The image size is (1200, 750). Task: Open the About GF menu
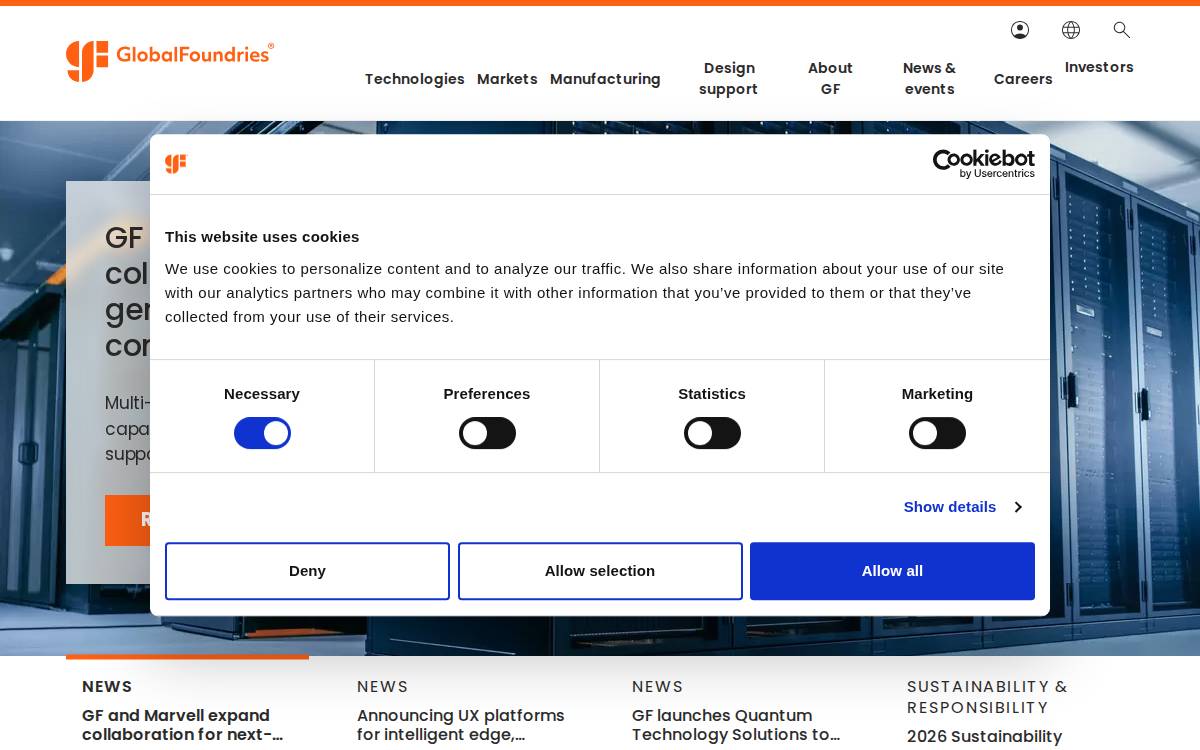(830, 79)
